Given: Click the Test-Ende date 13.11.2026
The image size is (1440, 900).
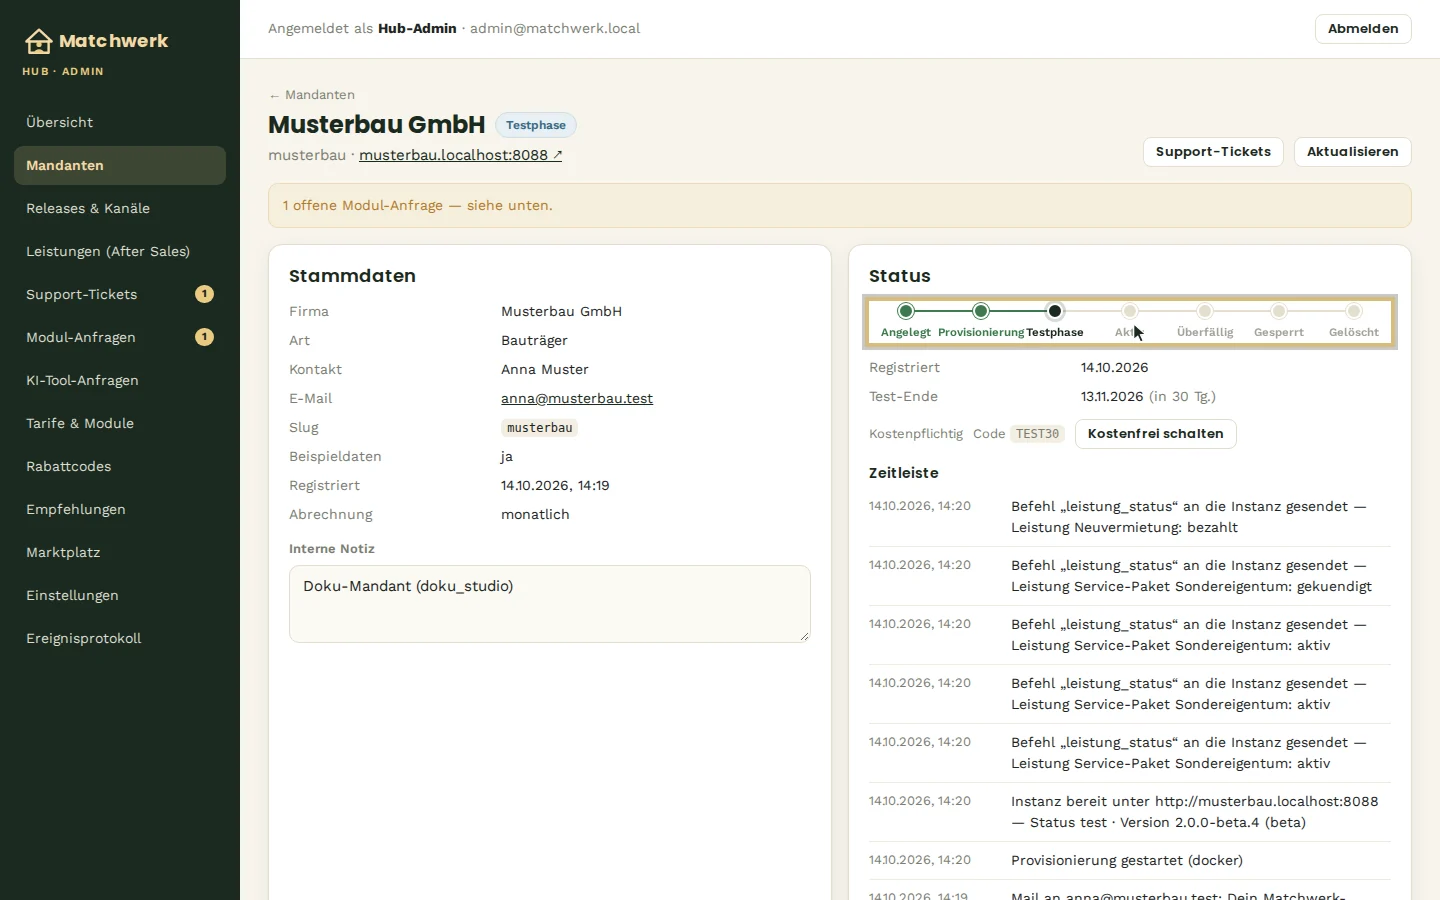Looking at the screenshot, I should (1112, 397).
